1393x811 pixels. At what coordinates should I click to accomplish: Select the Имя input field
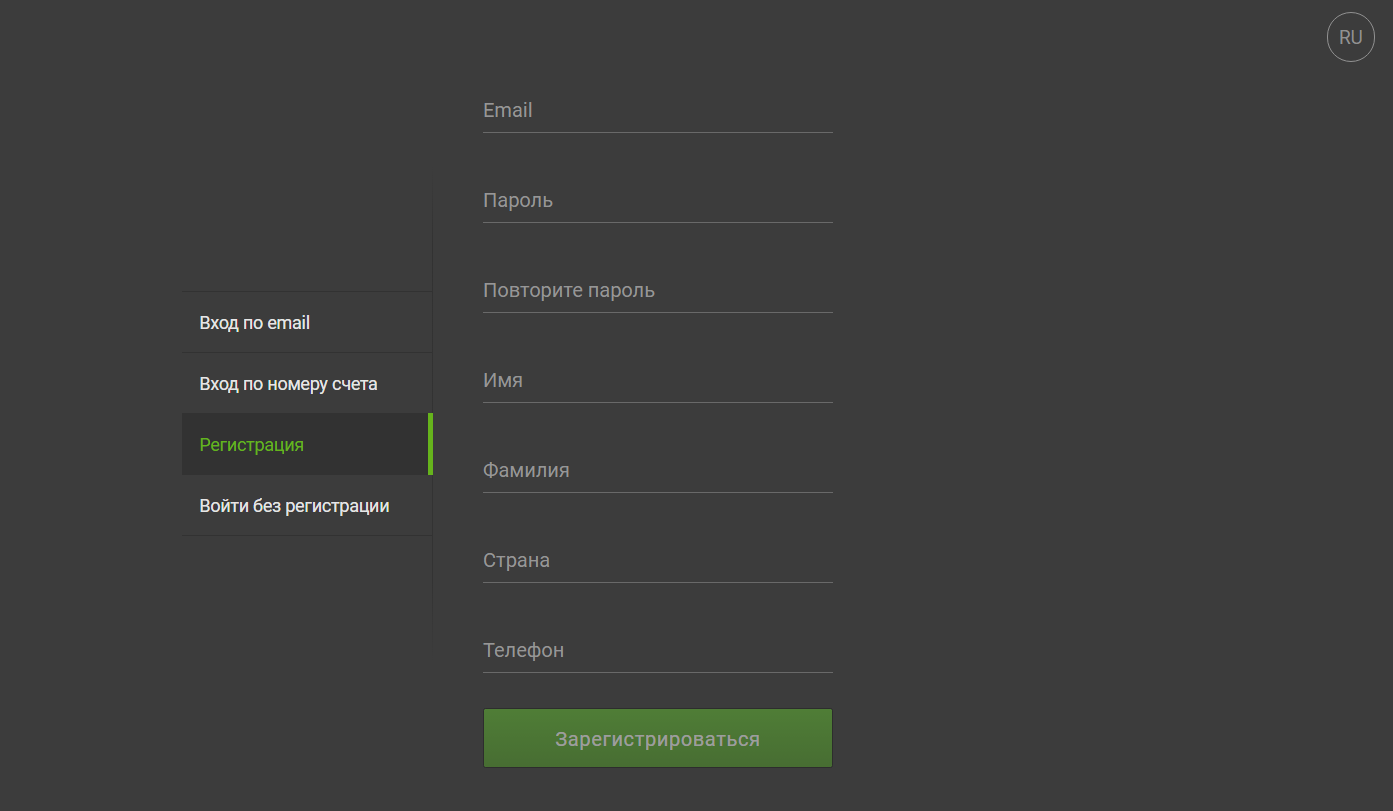pos(658,381)
